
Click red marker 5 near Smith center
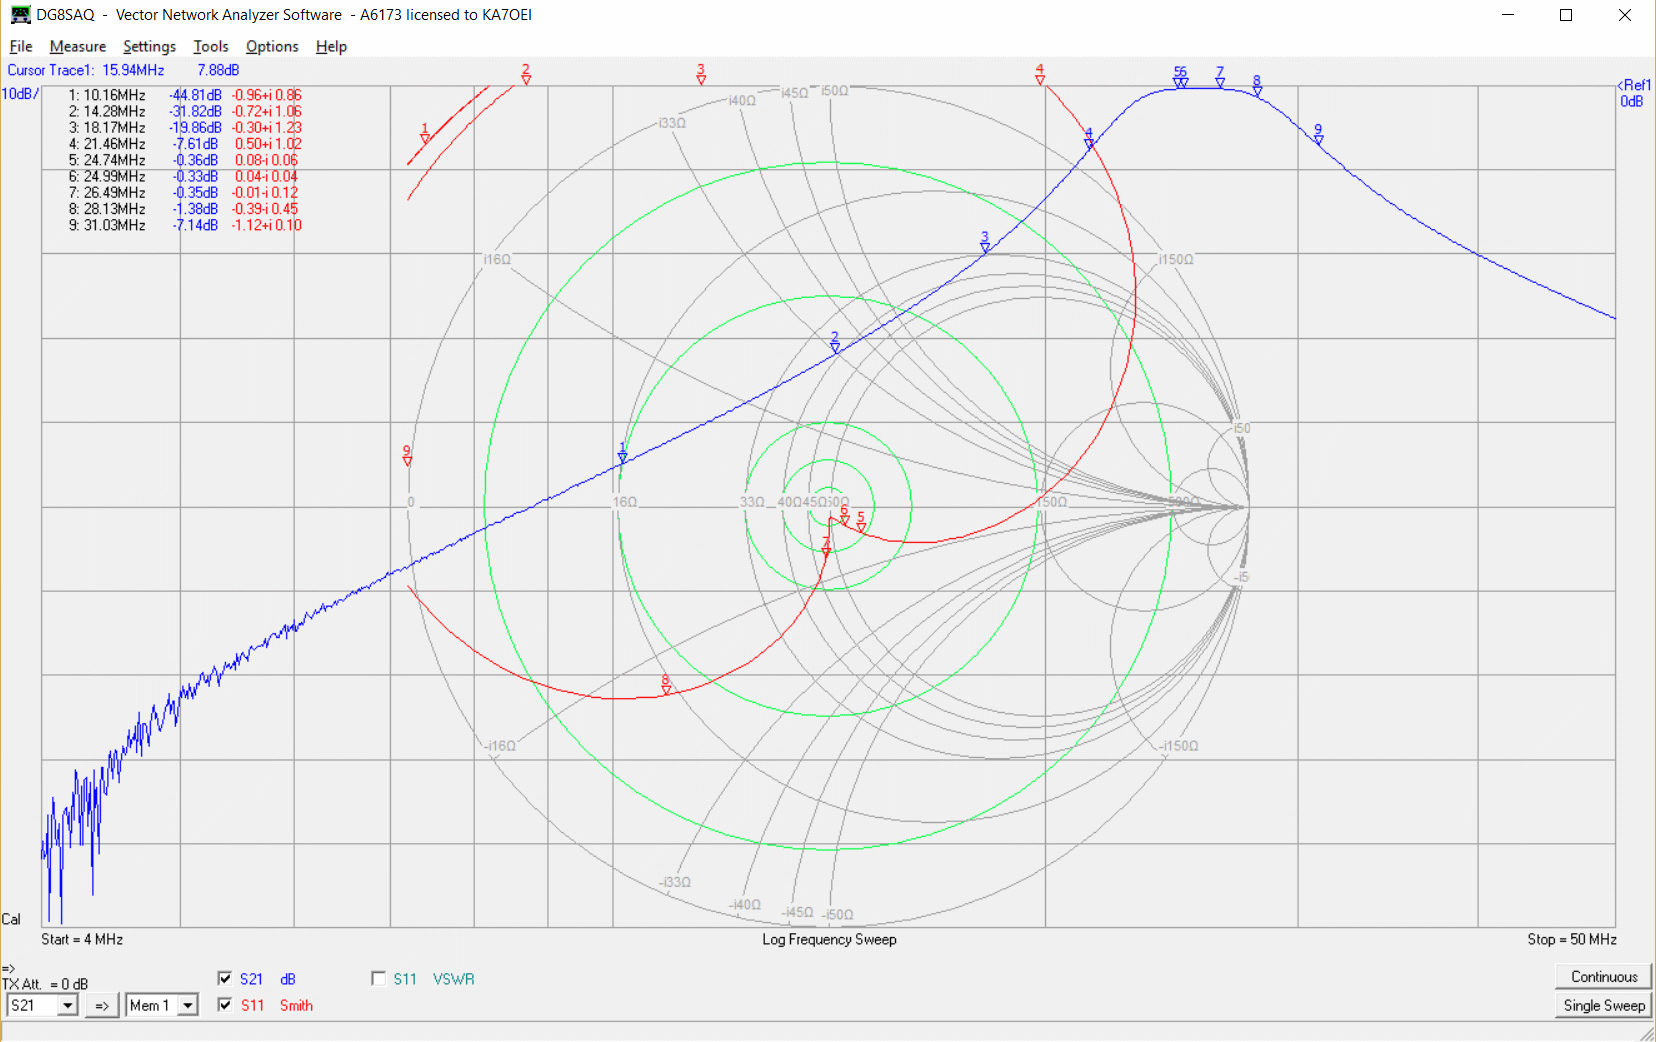pos(861,522)
